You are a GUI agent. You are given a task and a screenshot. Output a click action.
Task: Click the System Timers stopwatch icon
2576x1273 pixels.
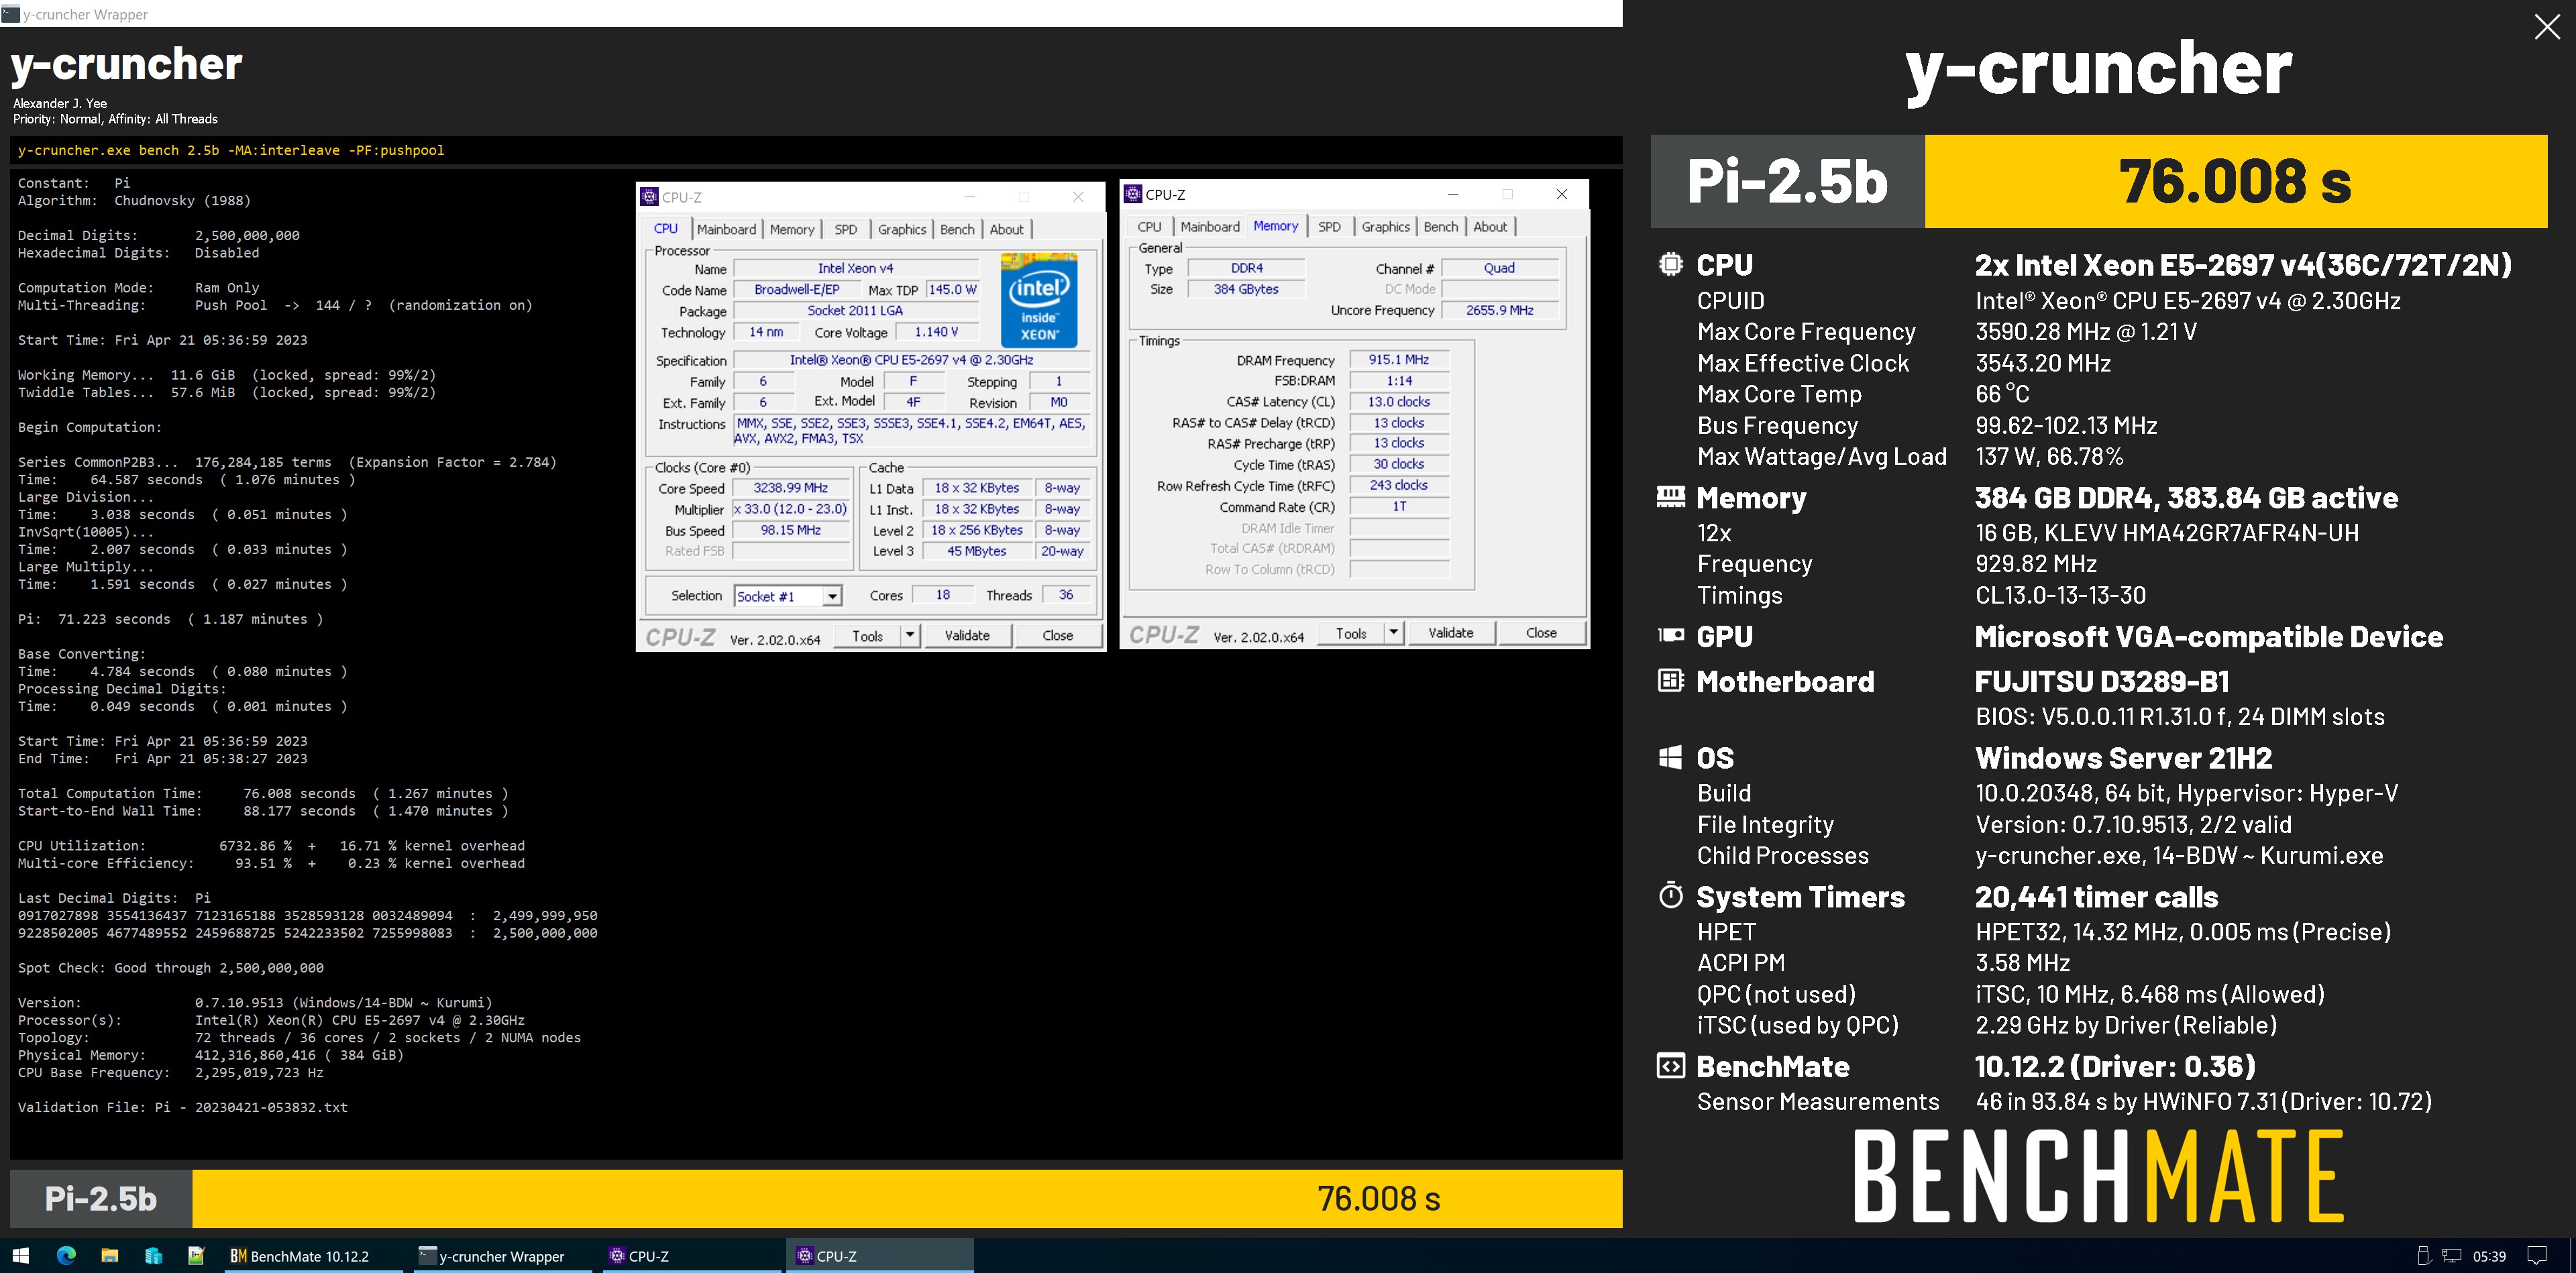pos(1670,895)
